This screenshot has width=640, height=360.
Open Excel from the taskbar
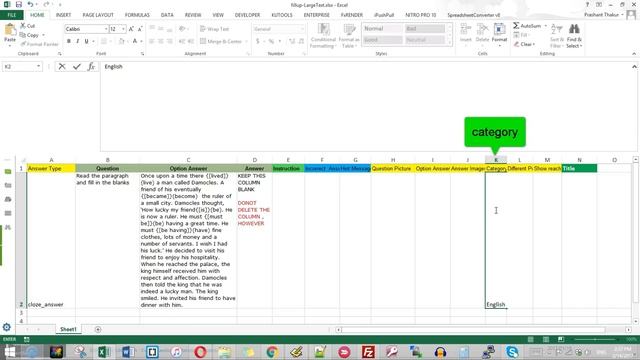(104, 351)
